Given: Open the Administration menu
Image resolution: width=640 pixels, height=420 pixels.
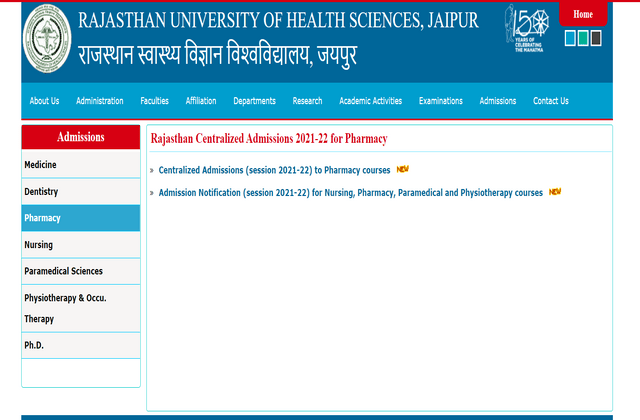Looking at the screenshot, I should 100,101.
